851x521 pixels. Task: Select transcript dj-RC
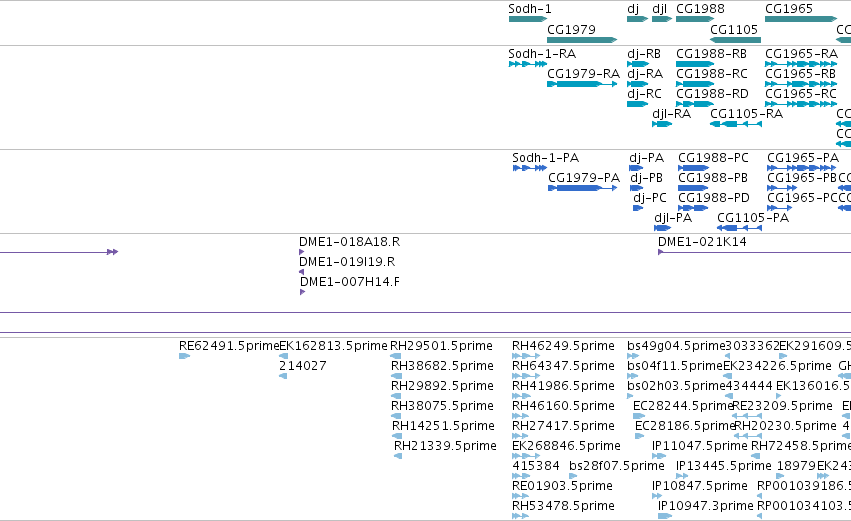pyautogui.click(x=637, y=104)
